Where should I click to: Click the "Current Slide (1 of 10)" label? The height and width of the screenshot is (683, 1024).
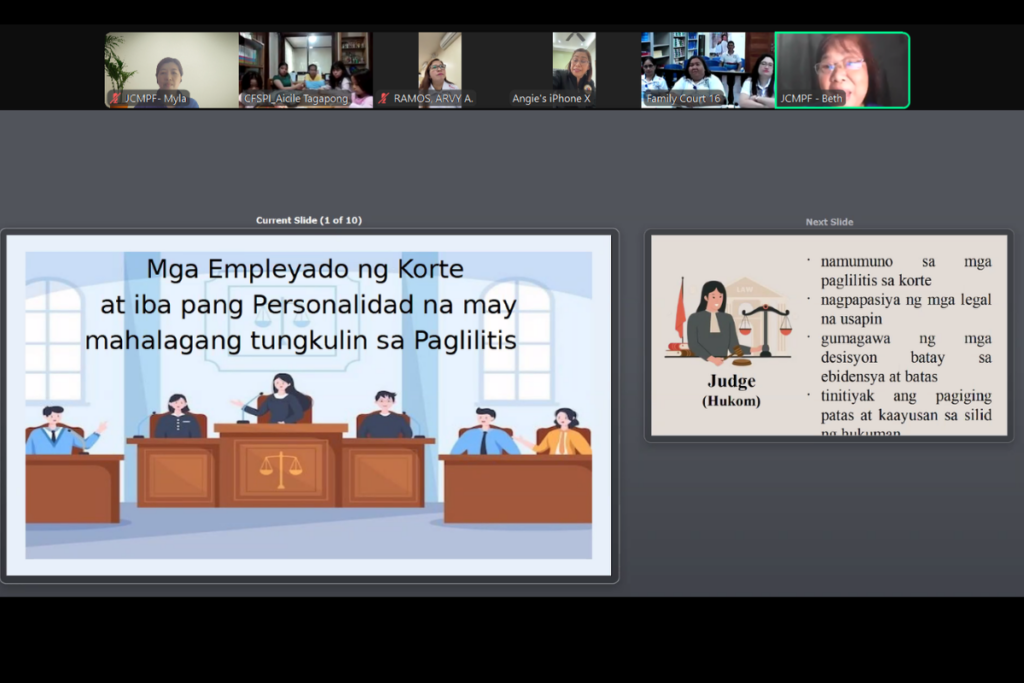pos(309,220)
